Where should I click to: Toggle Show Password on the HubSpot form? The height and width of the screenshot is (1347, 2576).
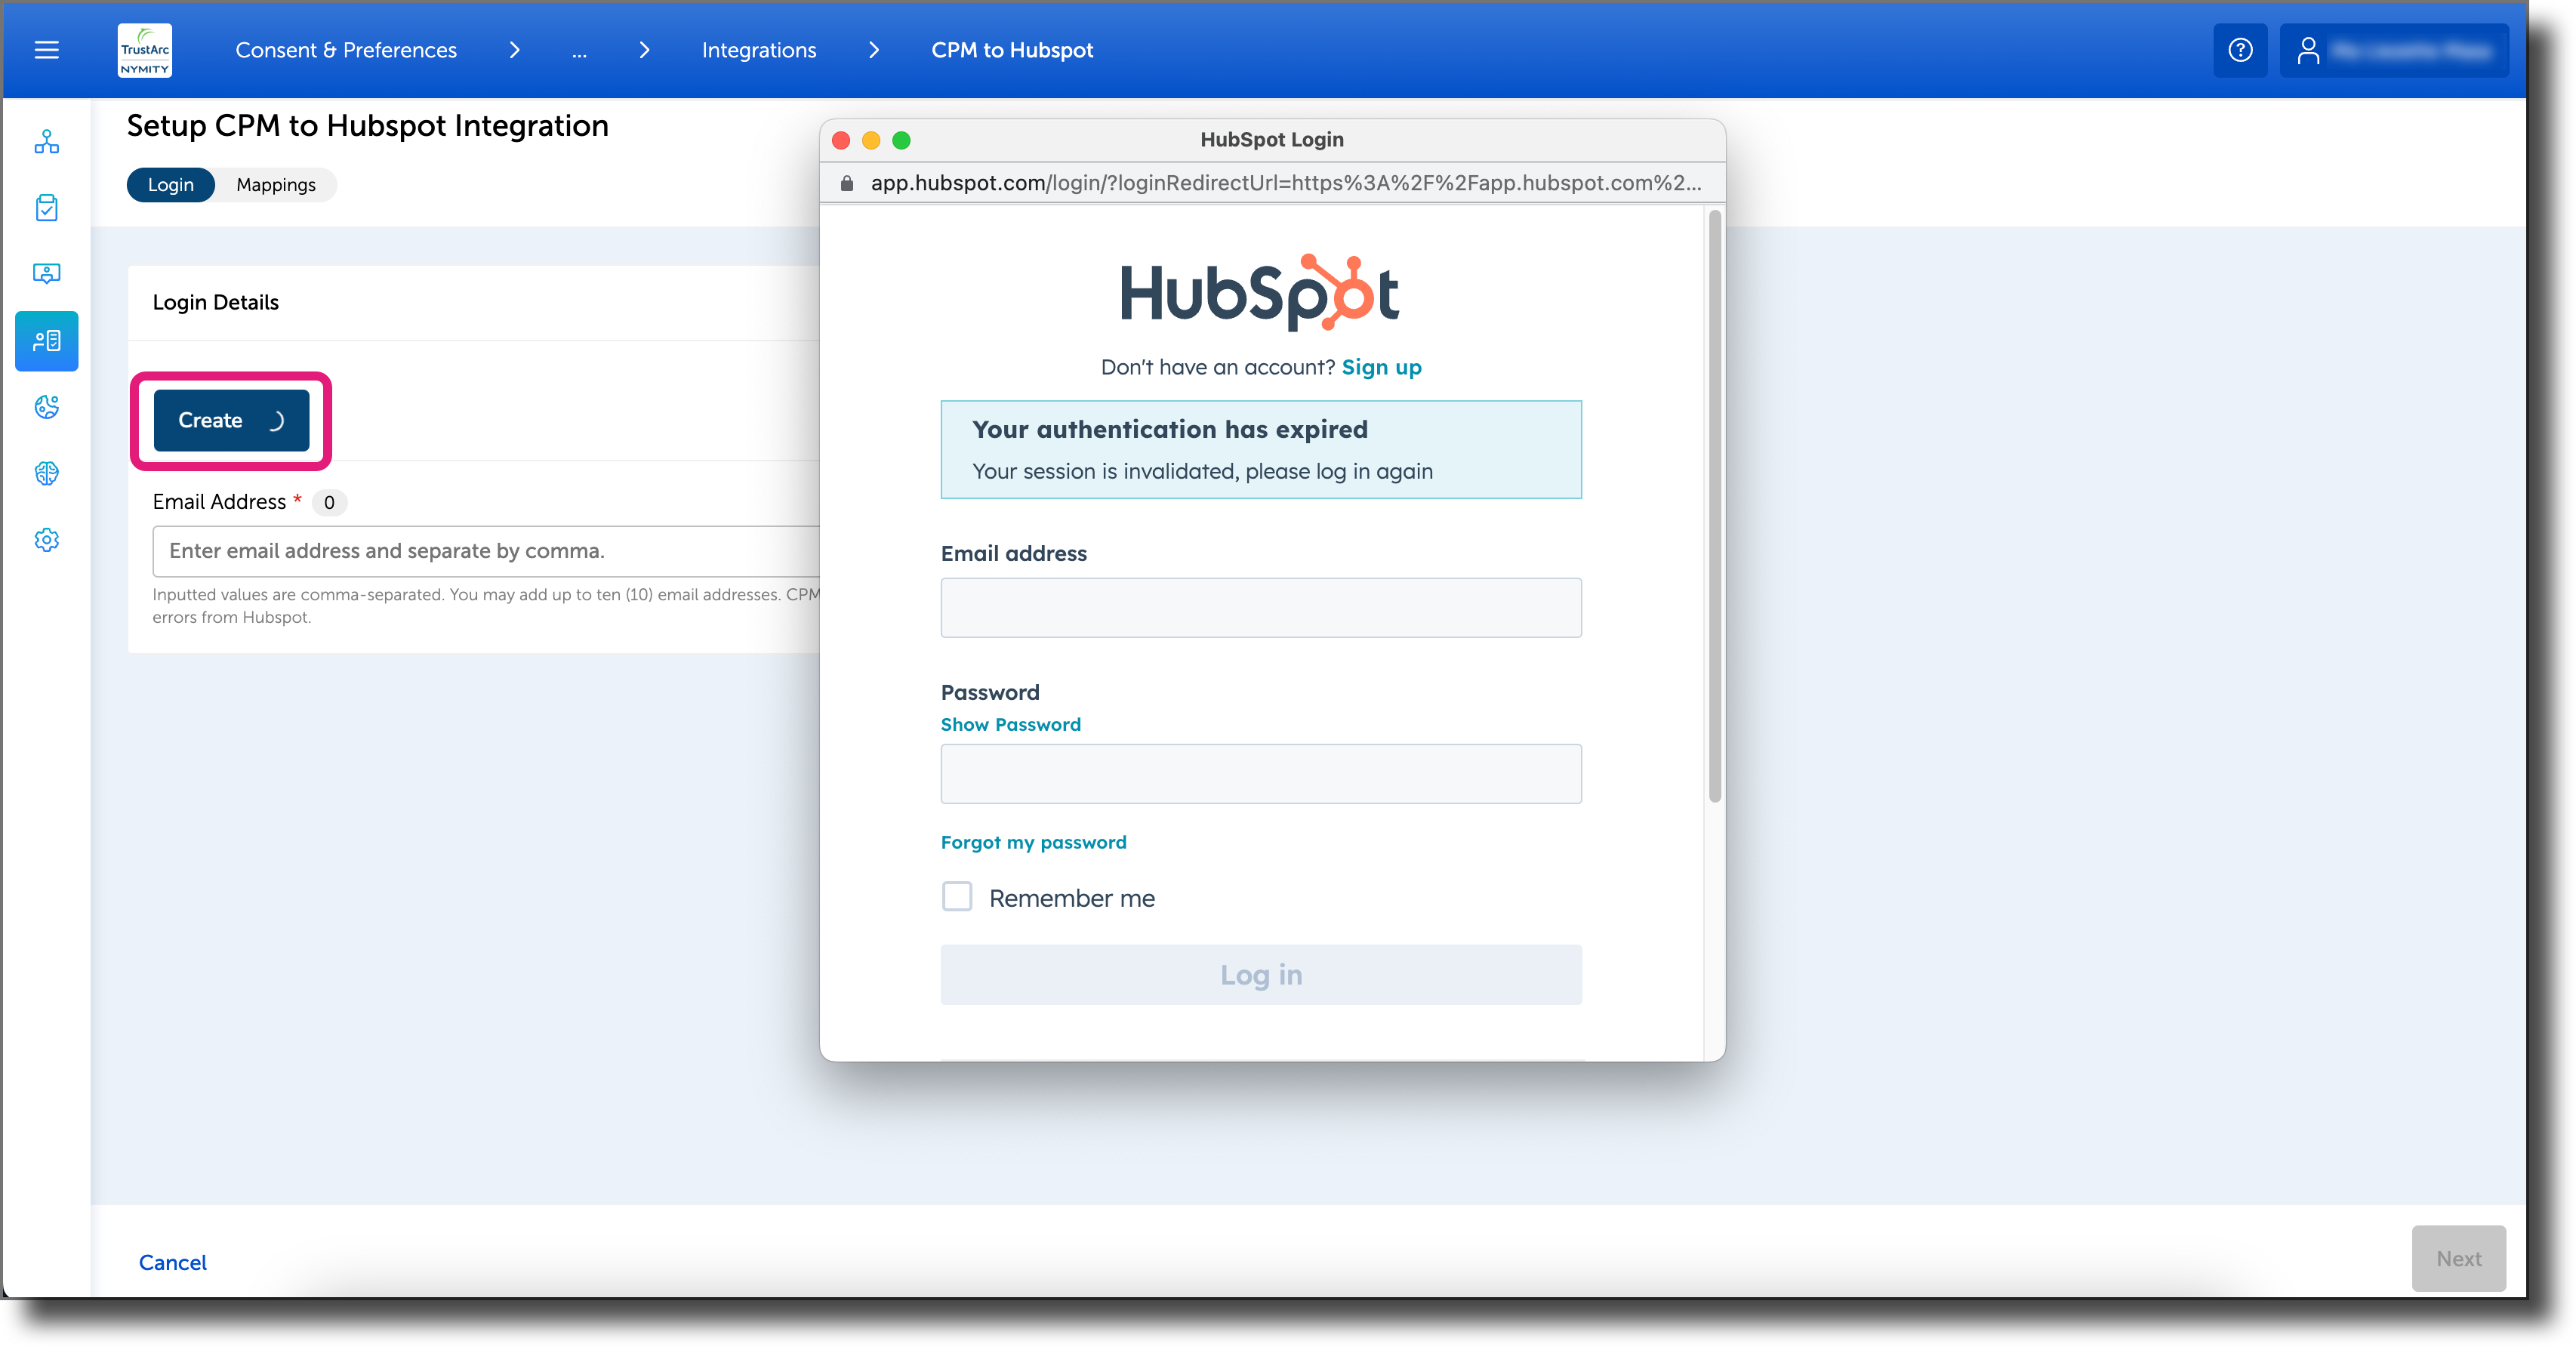click(x=1010, y=724)
